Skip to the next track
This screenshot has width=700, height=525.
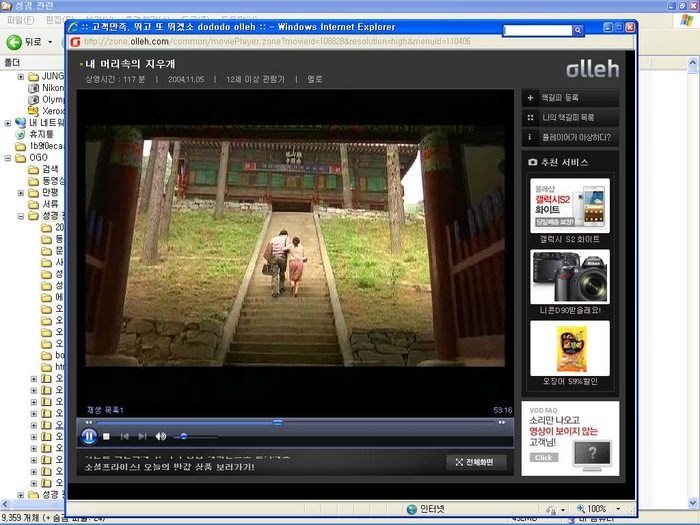coord(142,437)
